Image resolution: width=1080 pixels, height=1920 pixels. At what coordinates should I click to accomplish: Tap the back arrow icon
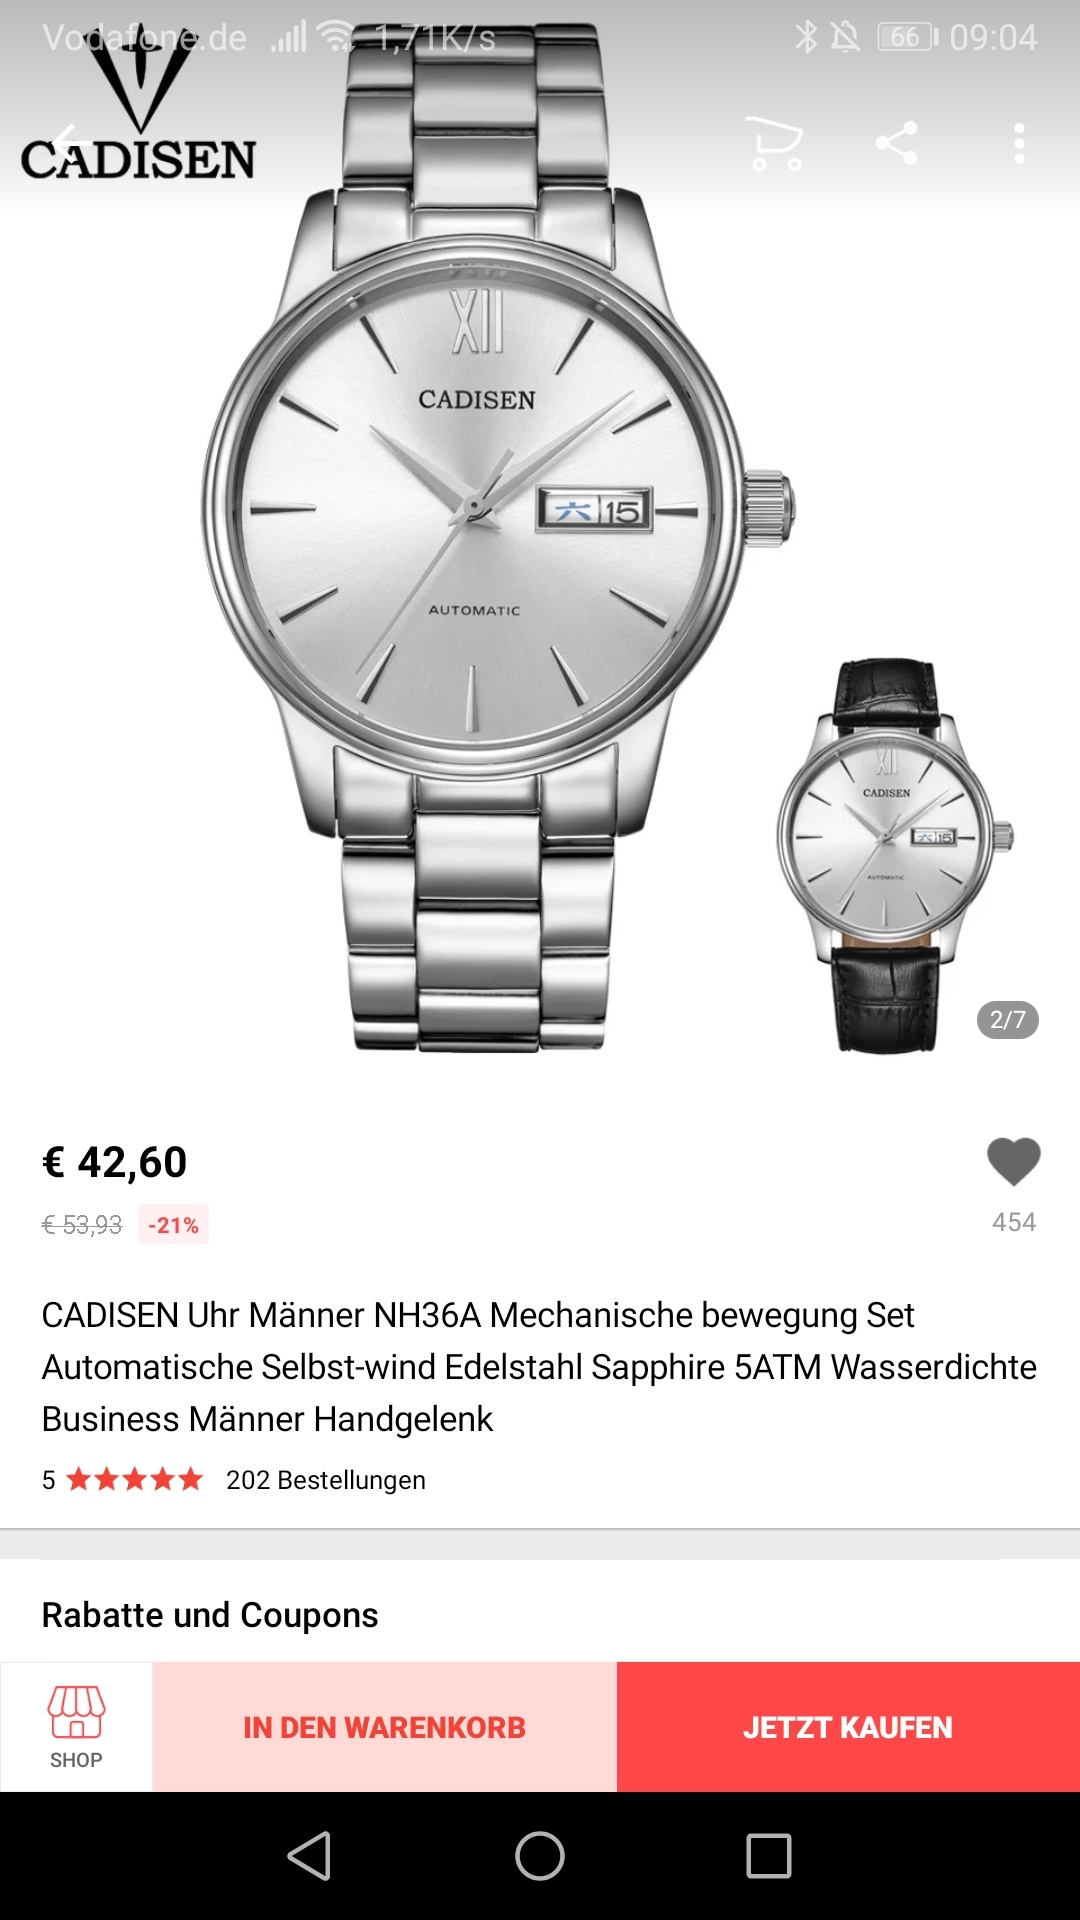point(67,144)
